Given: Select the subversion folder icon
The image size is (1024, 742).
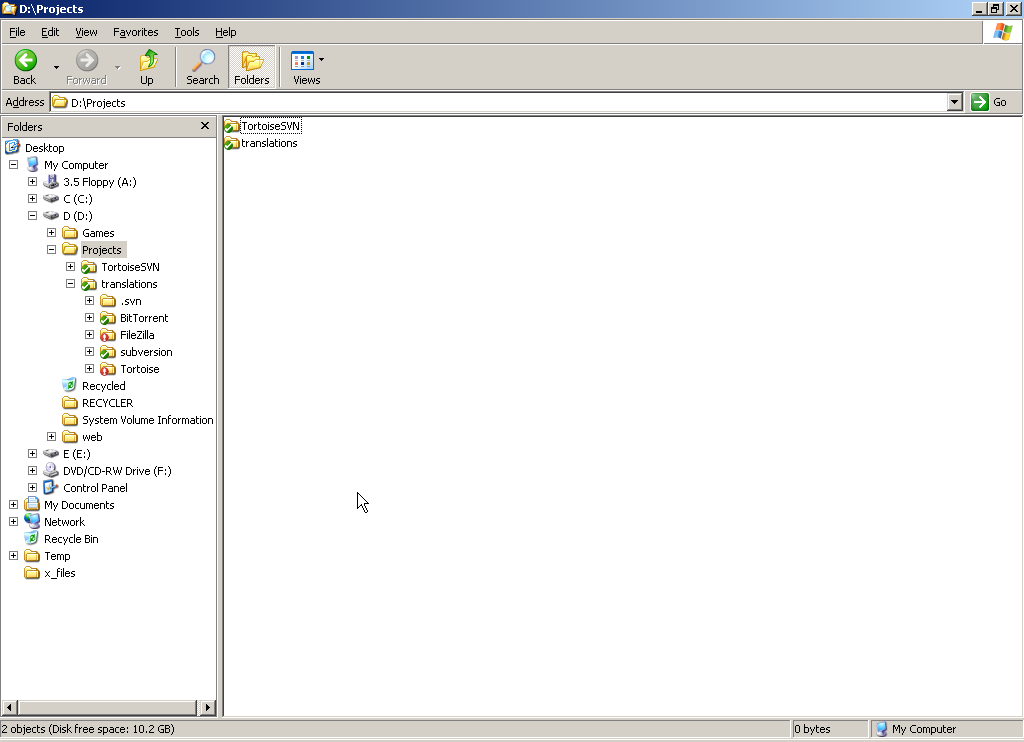Looking at the screenshot, I should pyautogui.click(x=108, y=352).
